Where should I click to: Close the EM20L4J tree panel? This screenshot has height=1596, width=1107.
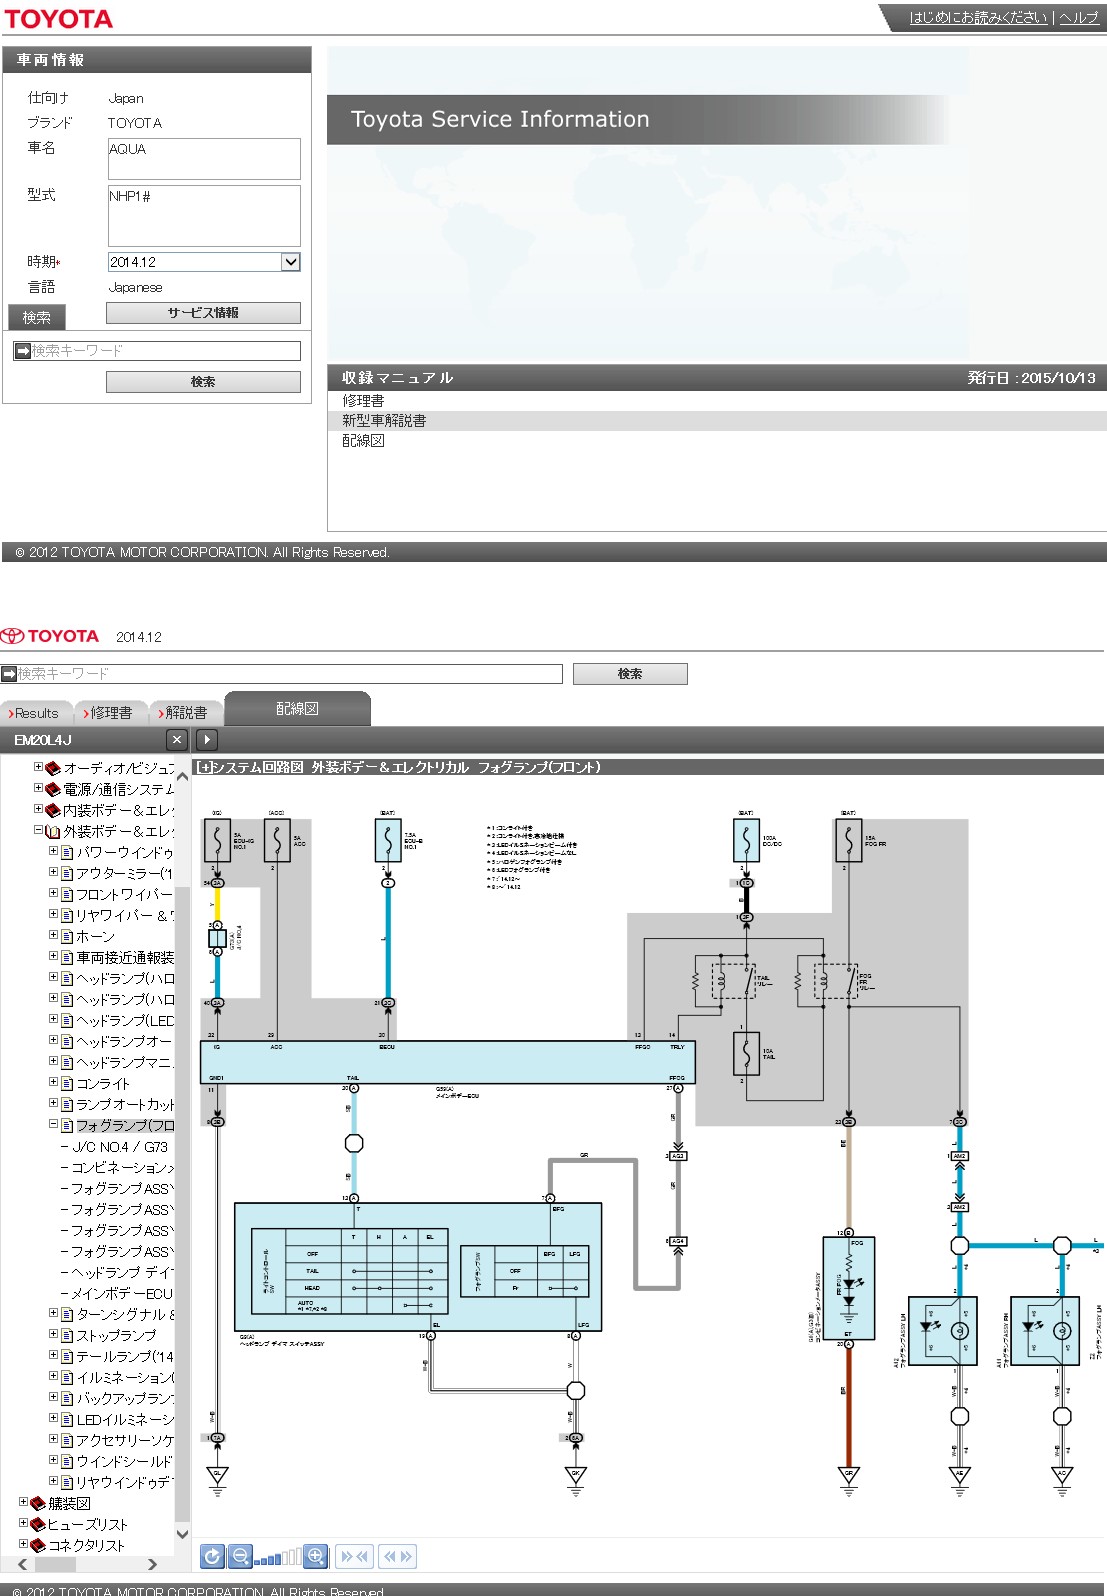click(x=177, y=740)
